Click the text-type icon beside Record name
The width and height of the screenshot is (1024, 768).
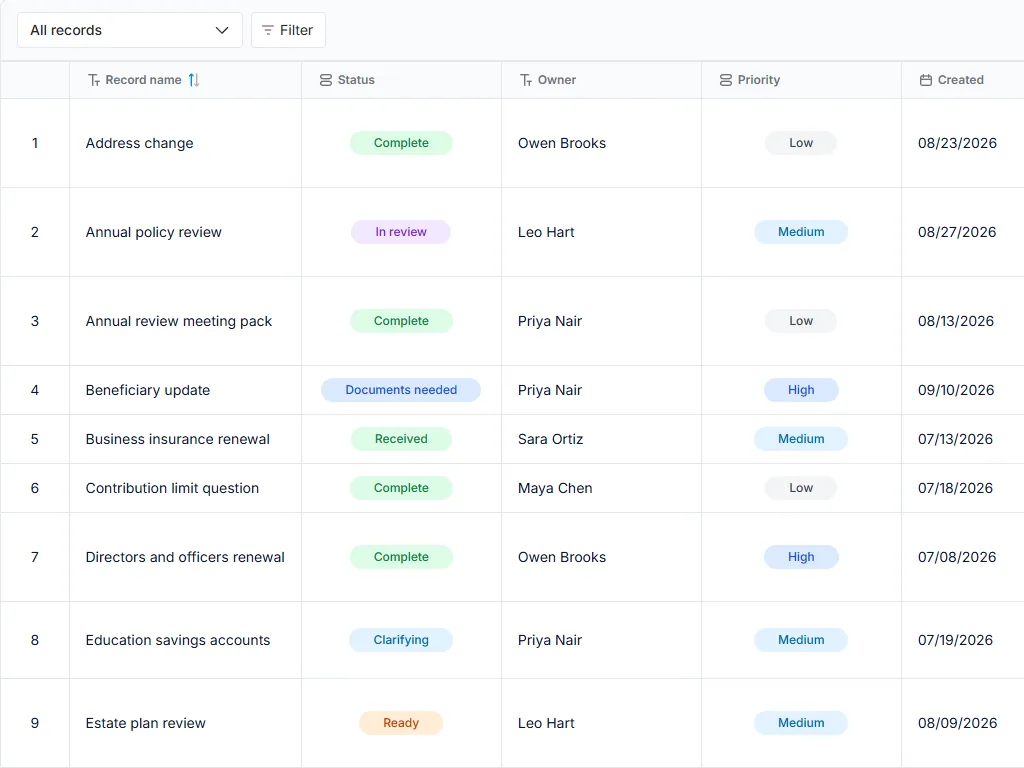click(x=94, y=80)
